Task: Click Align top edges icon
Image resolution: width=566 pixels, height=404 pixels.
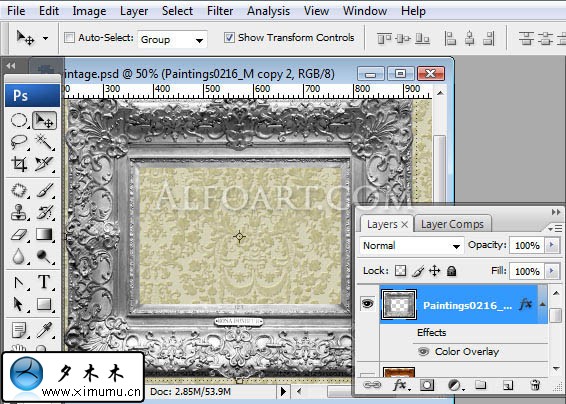Action: point(384,38)
